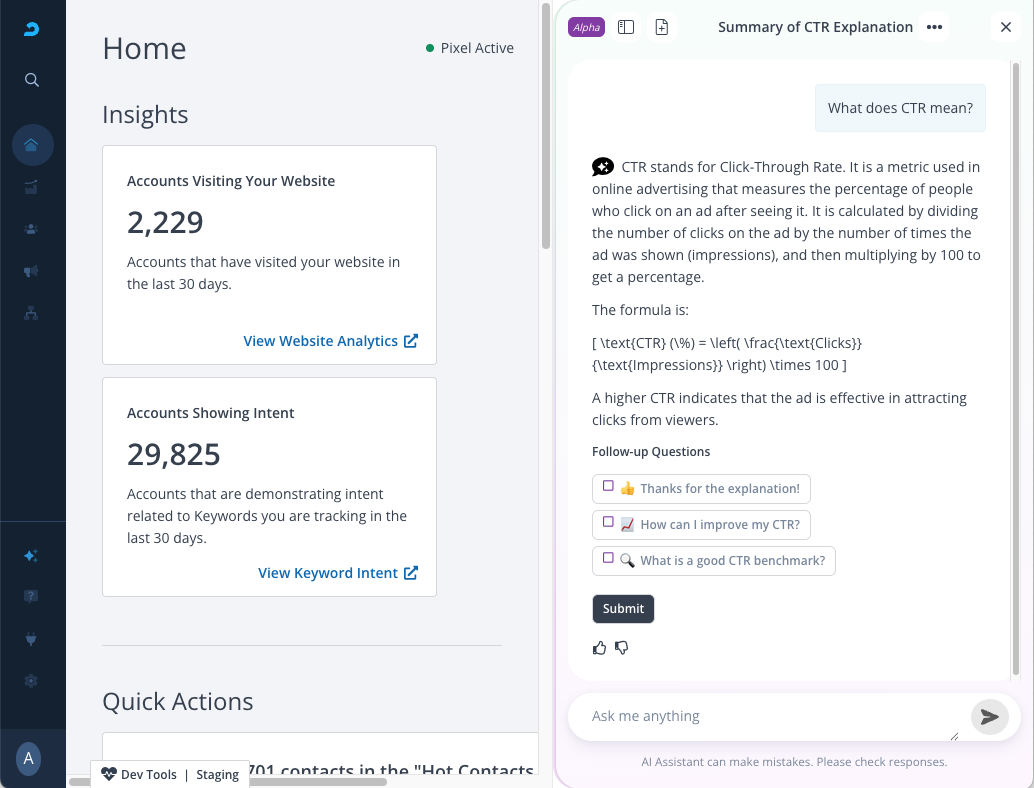The image size is (1034, 788).
Task: Click the thumbs down feedback icon
Action: [622, 648]
